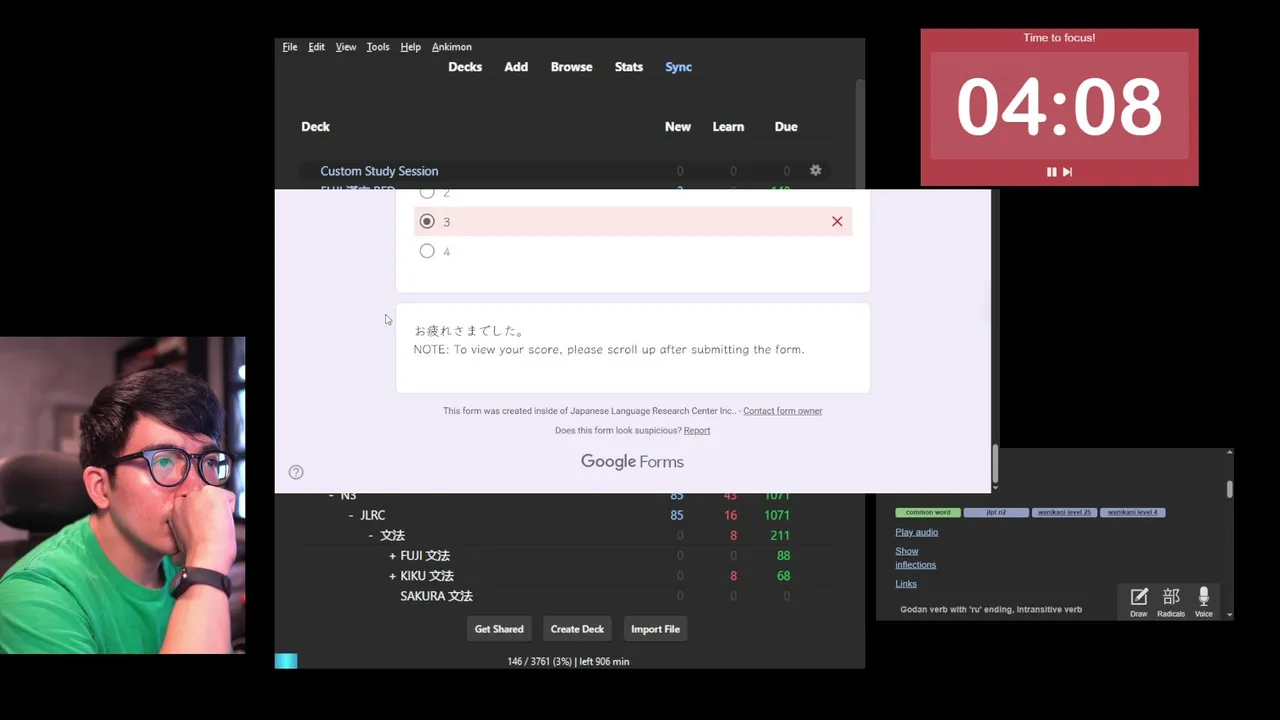
Task: Expand the KIKU 文法 deck
Action: (392, 576)
